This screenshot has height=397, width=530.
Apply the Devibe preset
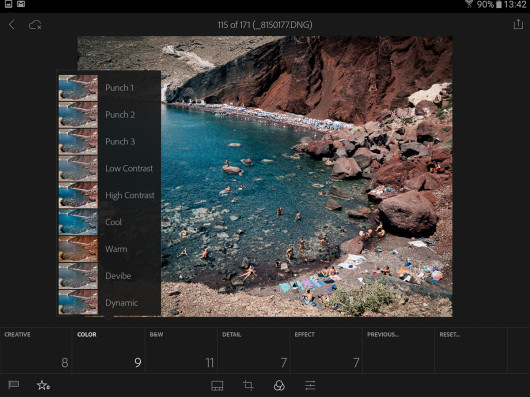pyautogui.click(x=109, y=276)
